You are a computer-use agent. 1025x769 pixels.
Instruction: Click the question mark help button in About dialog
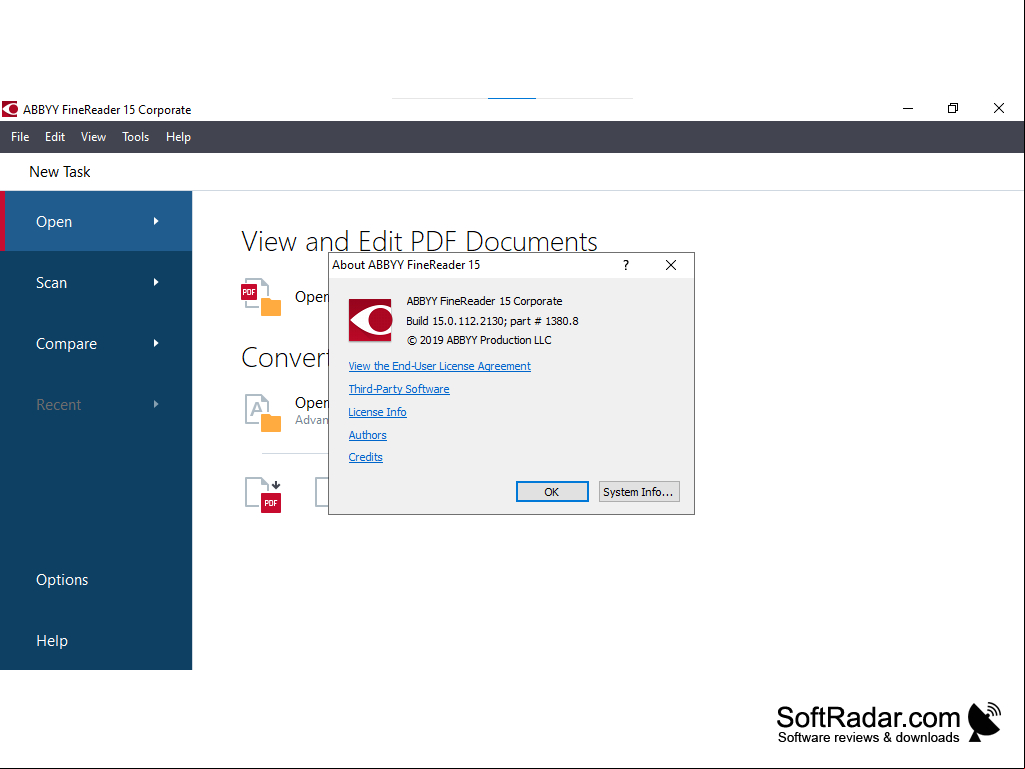(626, 265)
